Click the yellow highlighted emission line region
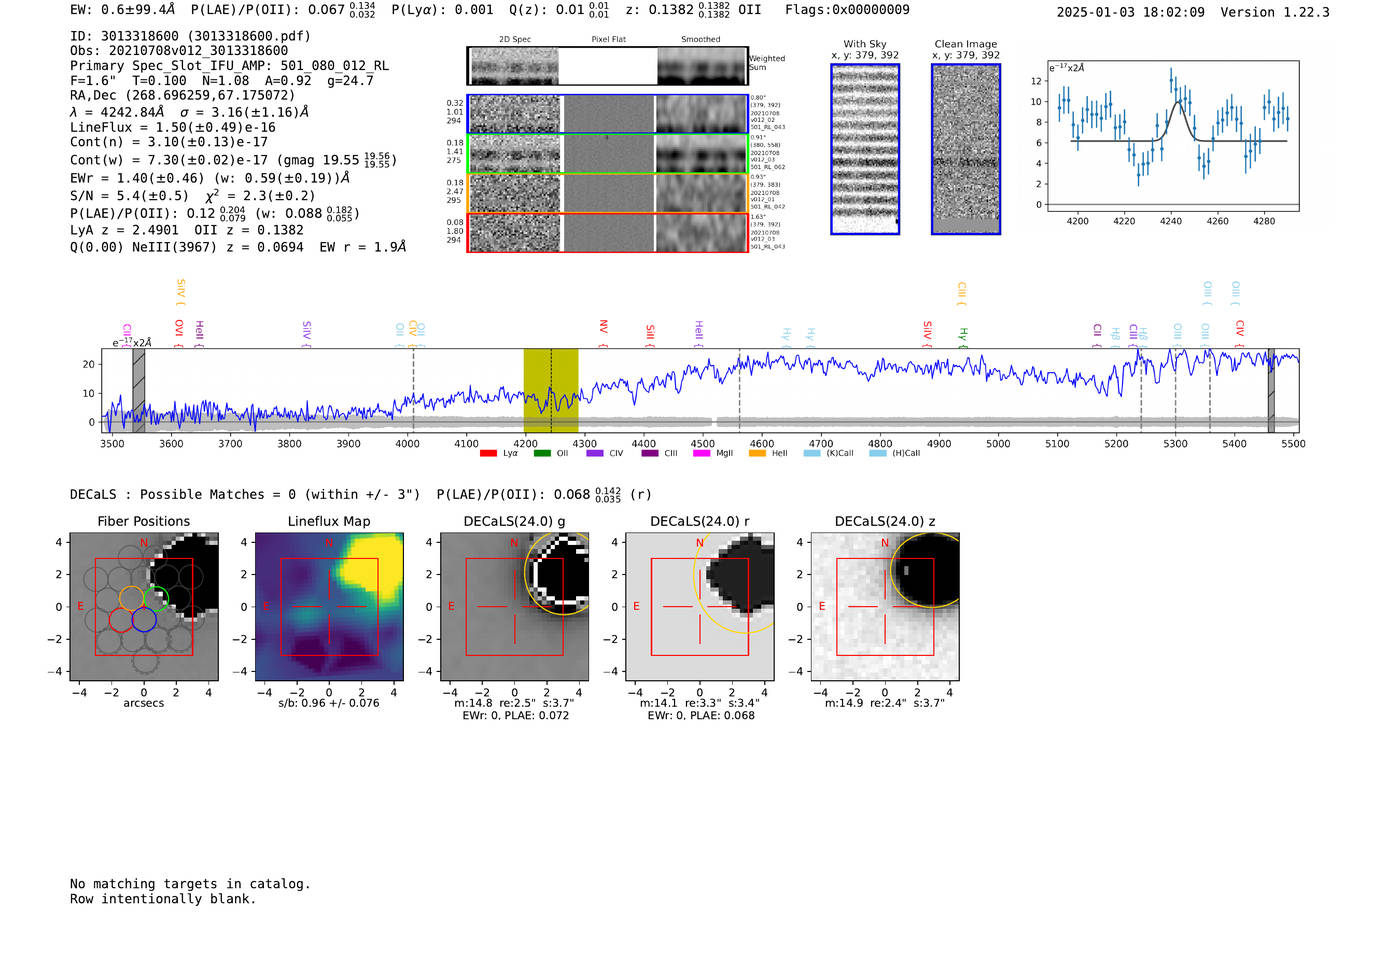This screenshot has height=953, width=1400. (x=551, y=390)
